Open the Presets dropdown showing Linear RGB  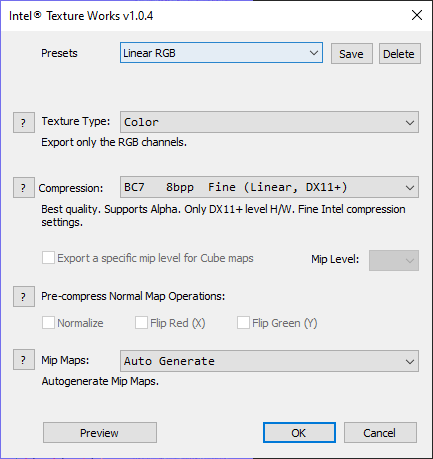(x=221, y=53)
